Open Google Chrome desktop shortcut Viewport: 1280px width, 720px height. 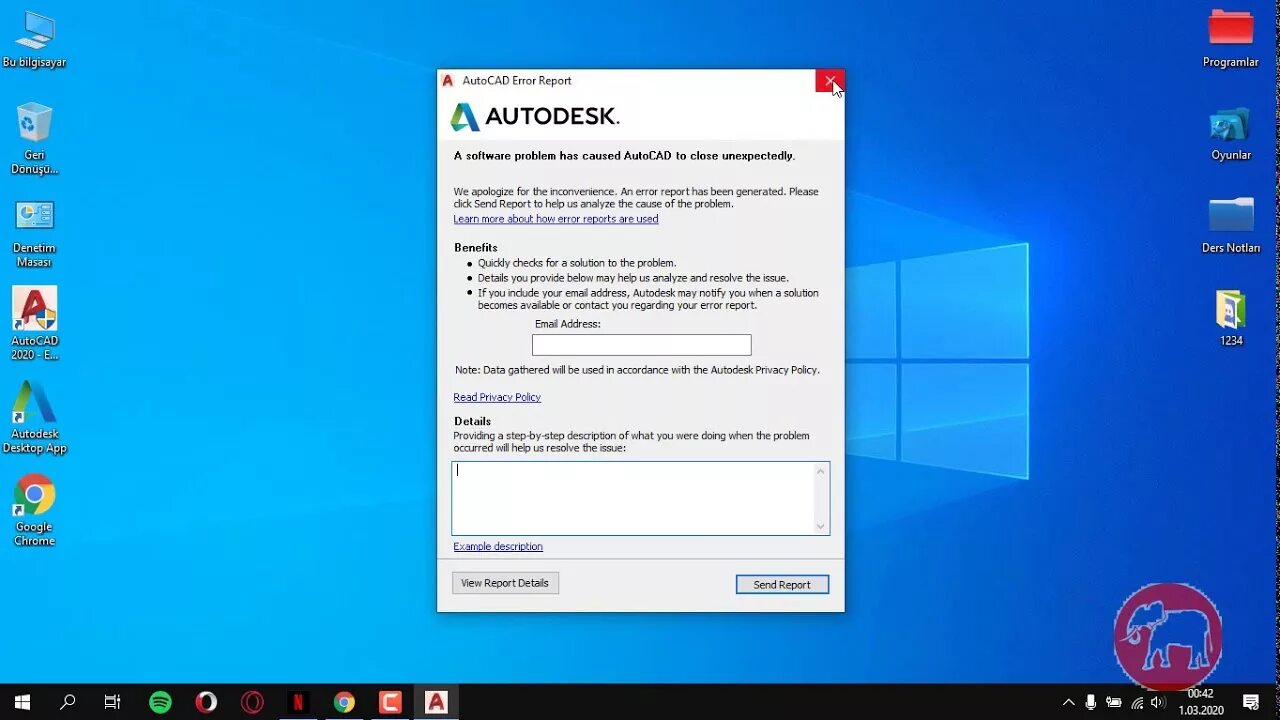click(34, 510)
